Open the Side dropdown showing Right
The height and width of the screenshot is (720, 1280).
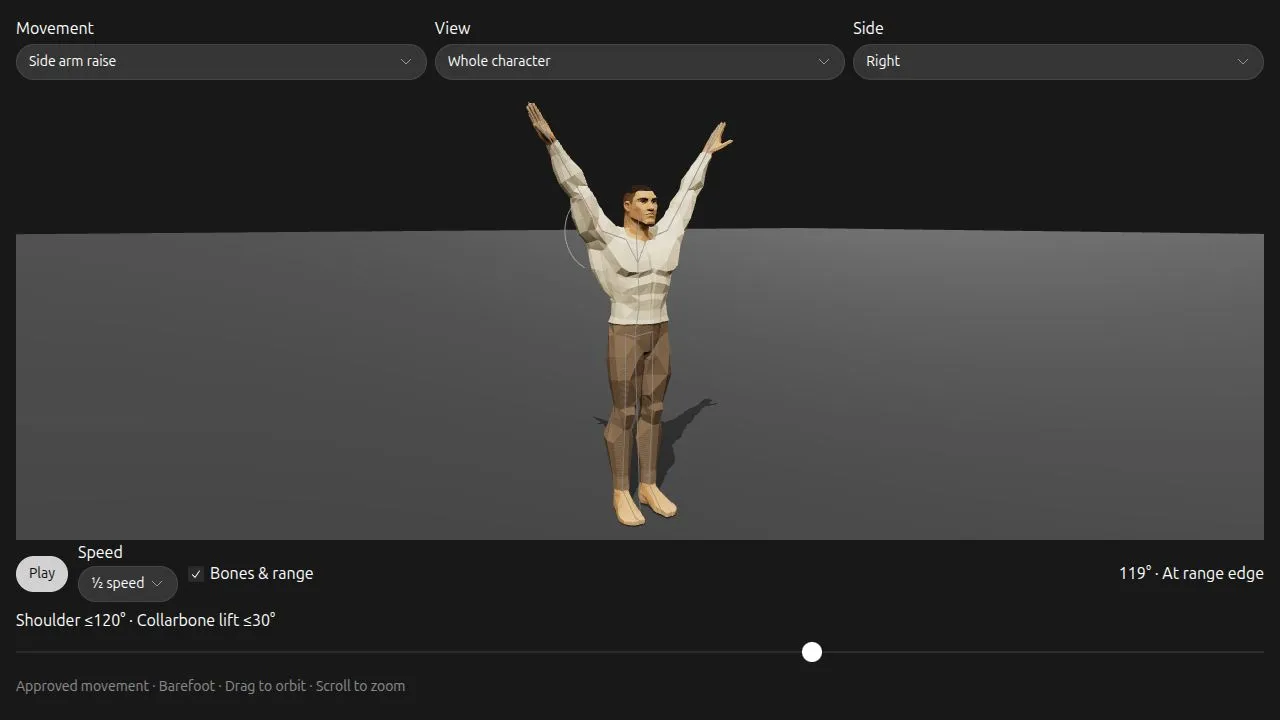[x=1058, y=61]
